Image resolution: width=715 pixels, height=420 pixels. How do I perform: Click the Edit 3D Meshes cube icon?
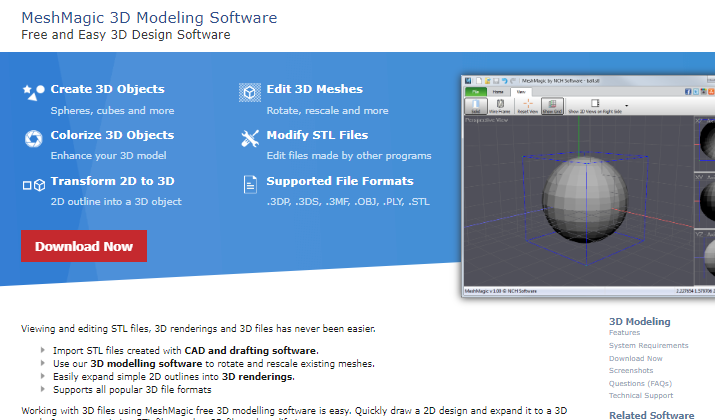250,93
